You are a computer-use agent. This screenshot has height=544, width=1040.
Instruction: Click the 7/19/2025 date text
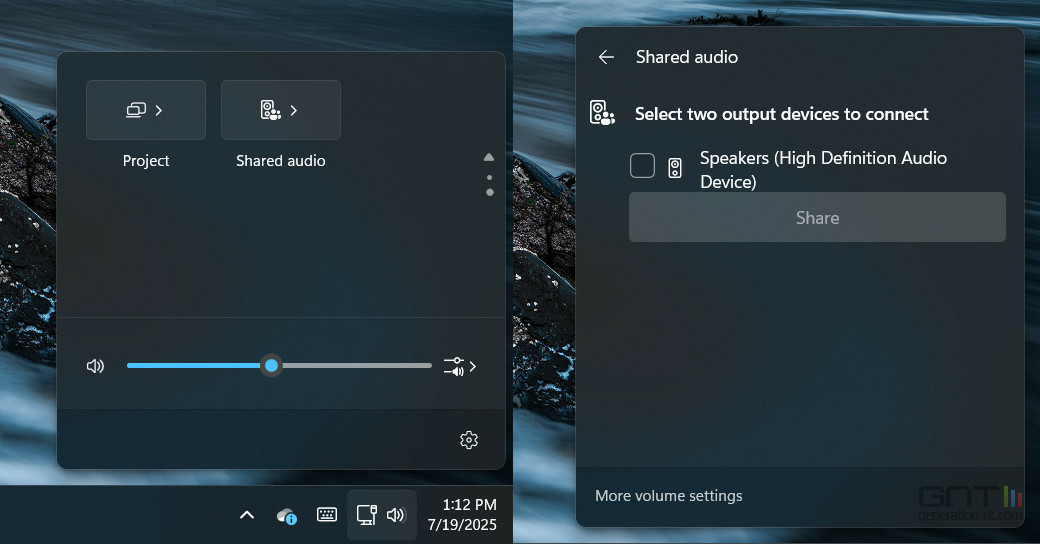tap(462, 525)
